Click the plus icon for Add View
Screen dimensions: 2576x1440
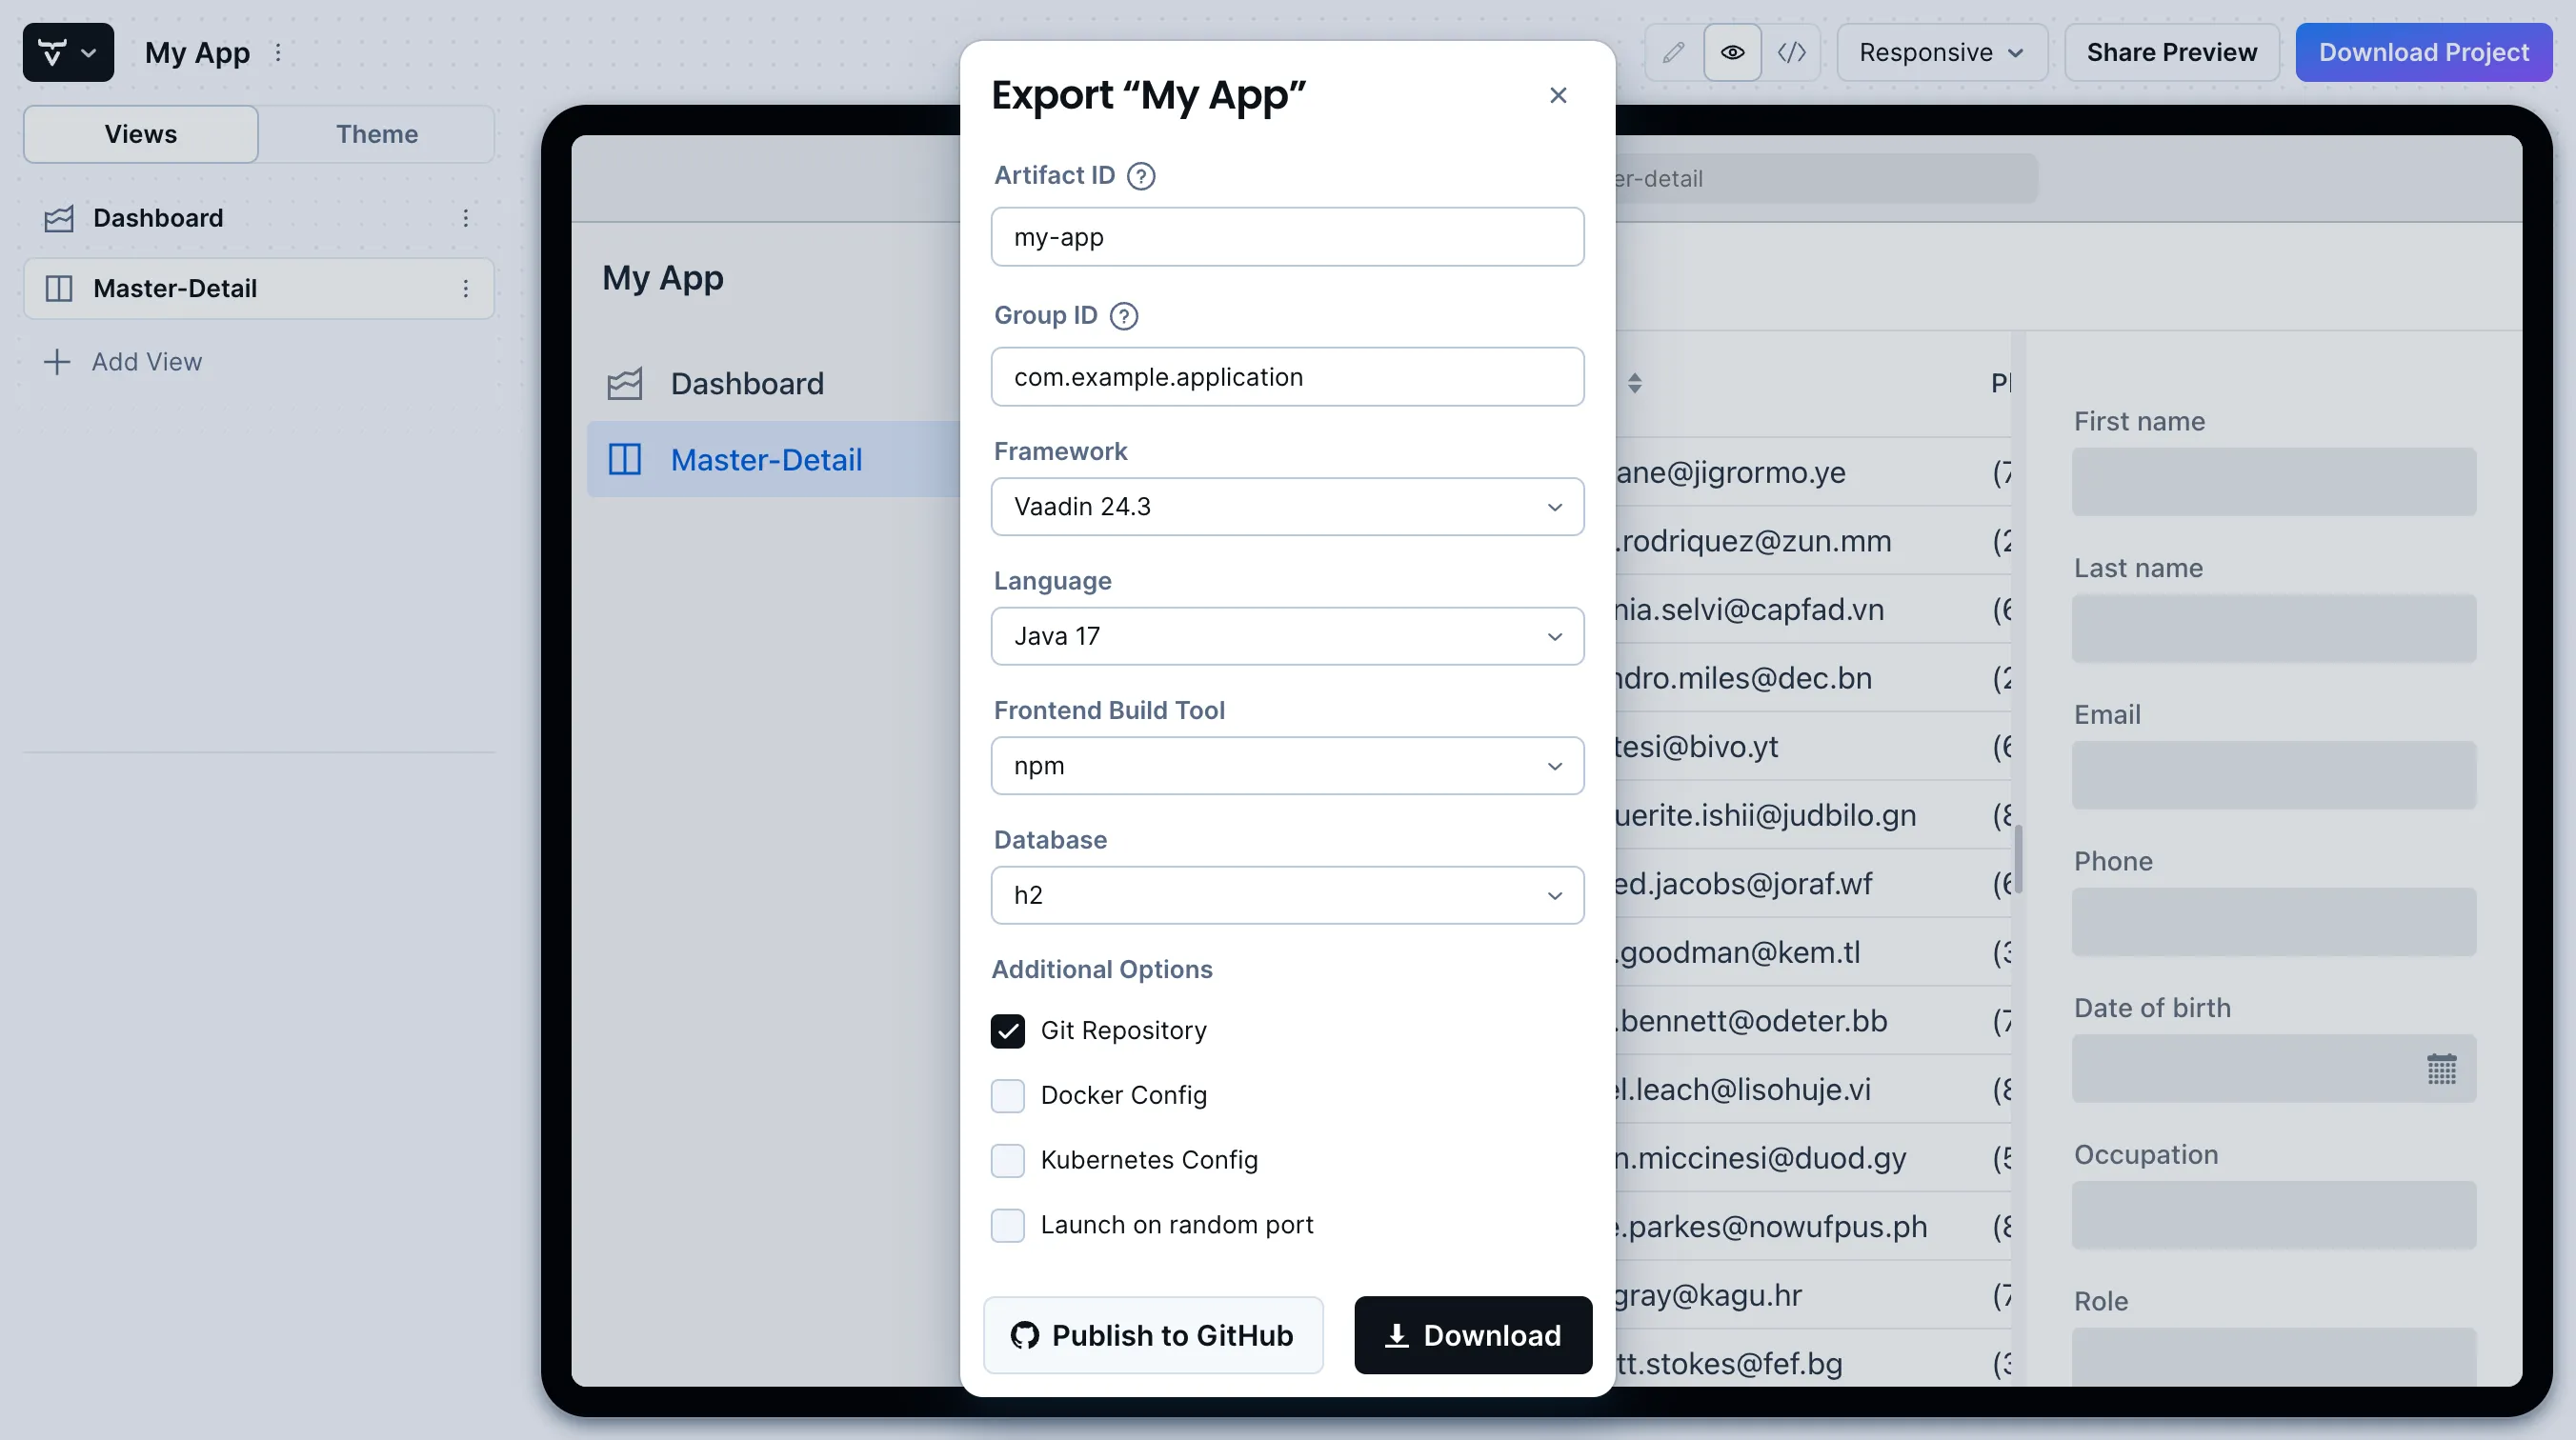tap(57, 362)
